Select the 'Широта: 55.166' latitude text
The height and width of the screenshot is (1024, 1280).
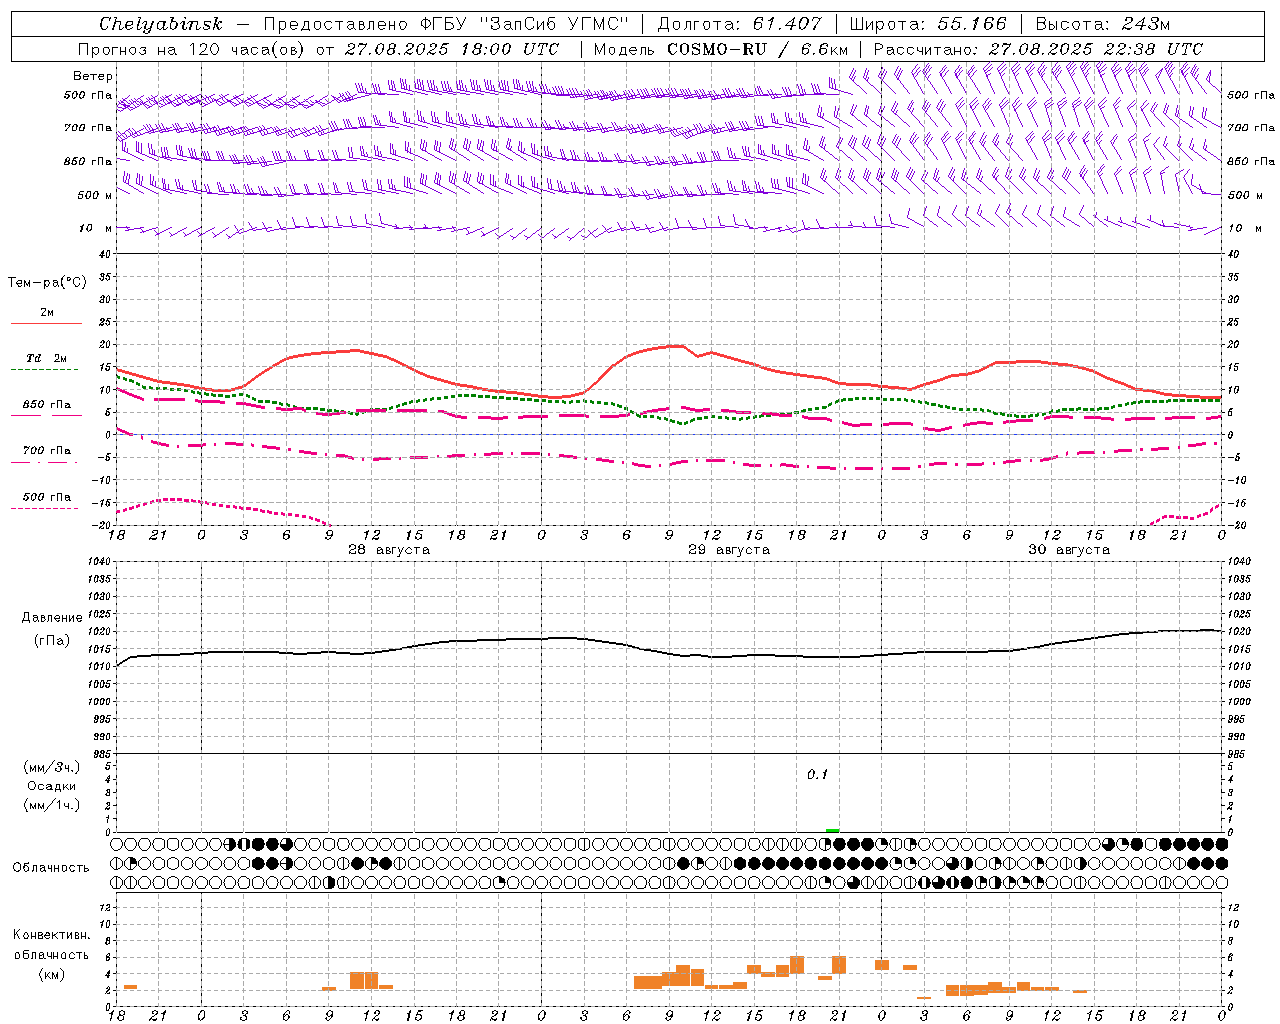(928, 24)
